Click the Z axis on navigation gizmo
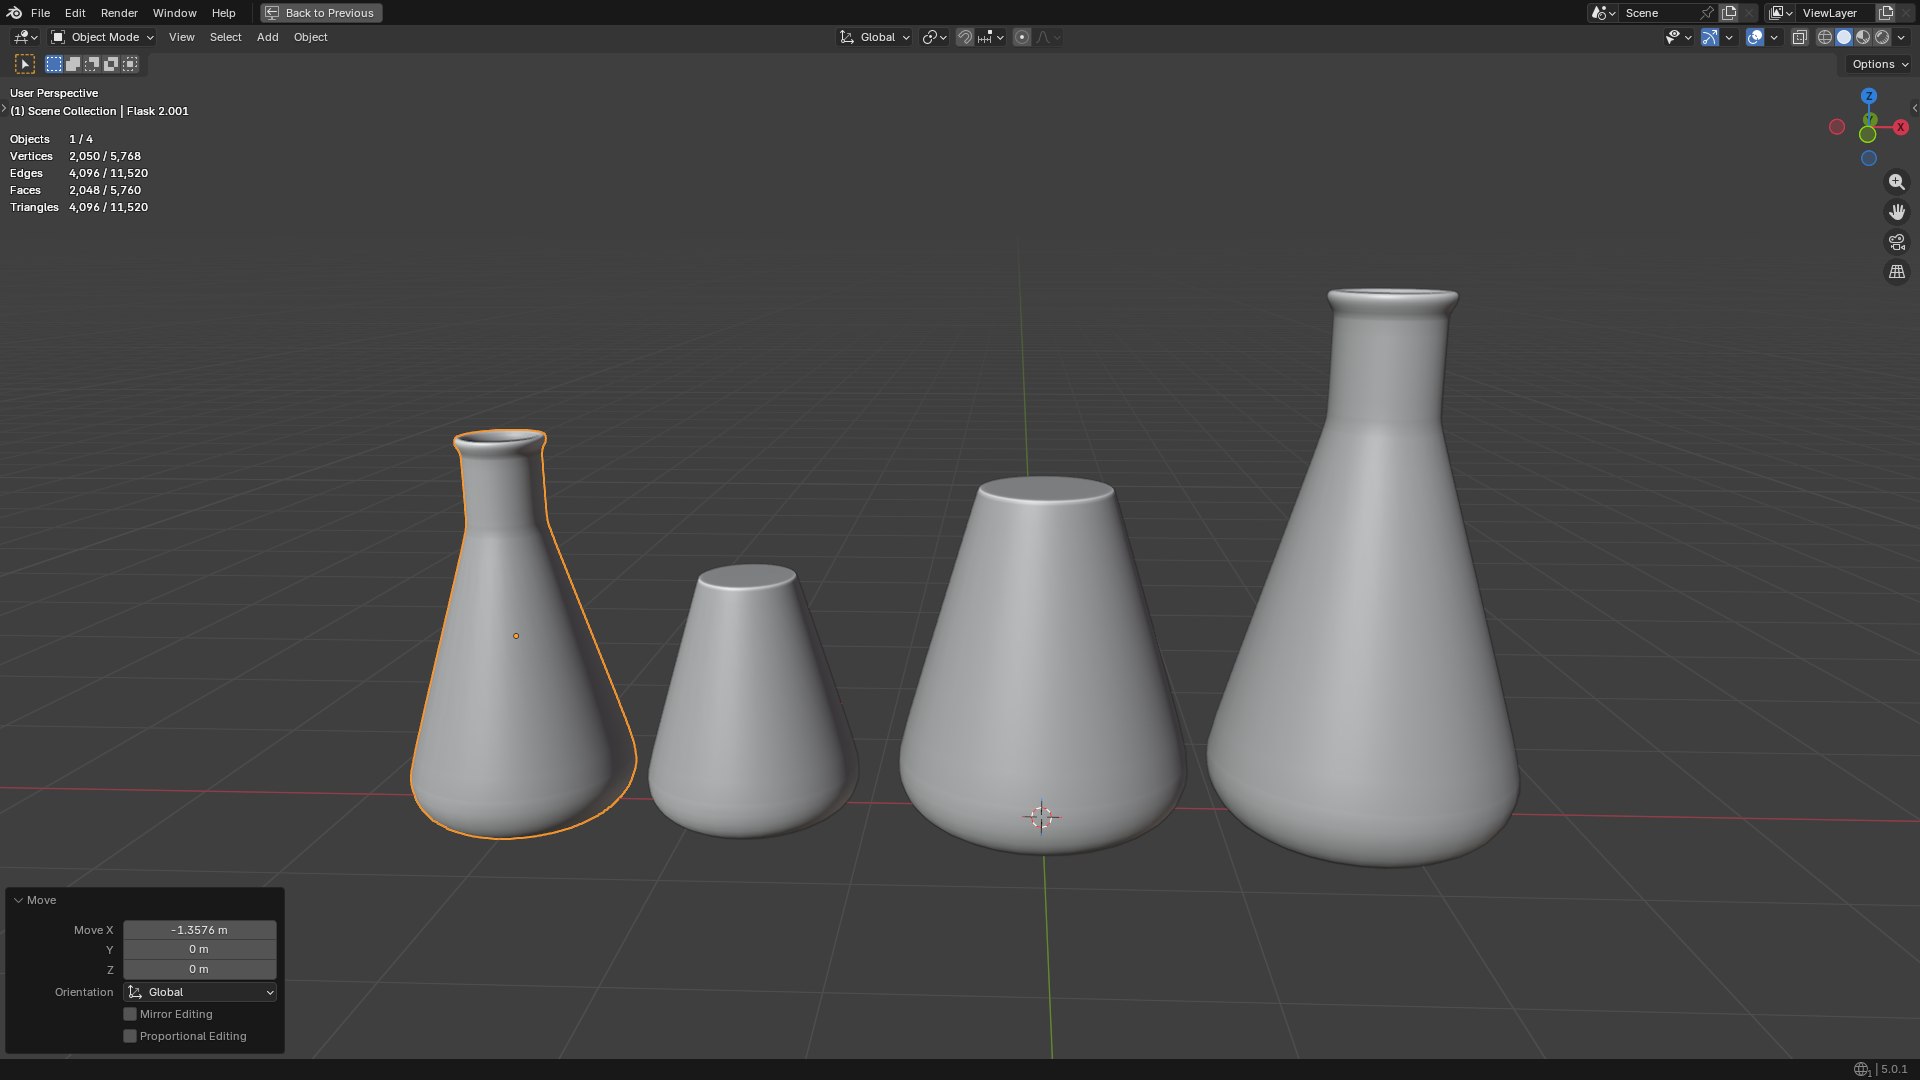The height and width of the screenshot is (1080, 1920). tap(1868, 96)
